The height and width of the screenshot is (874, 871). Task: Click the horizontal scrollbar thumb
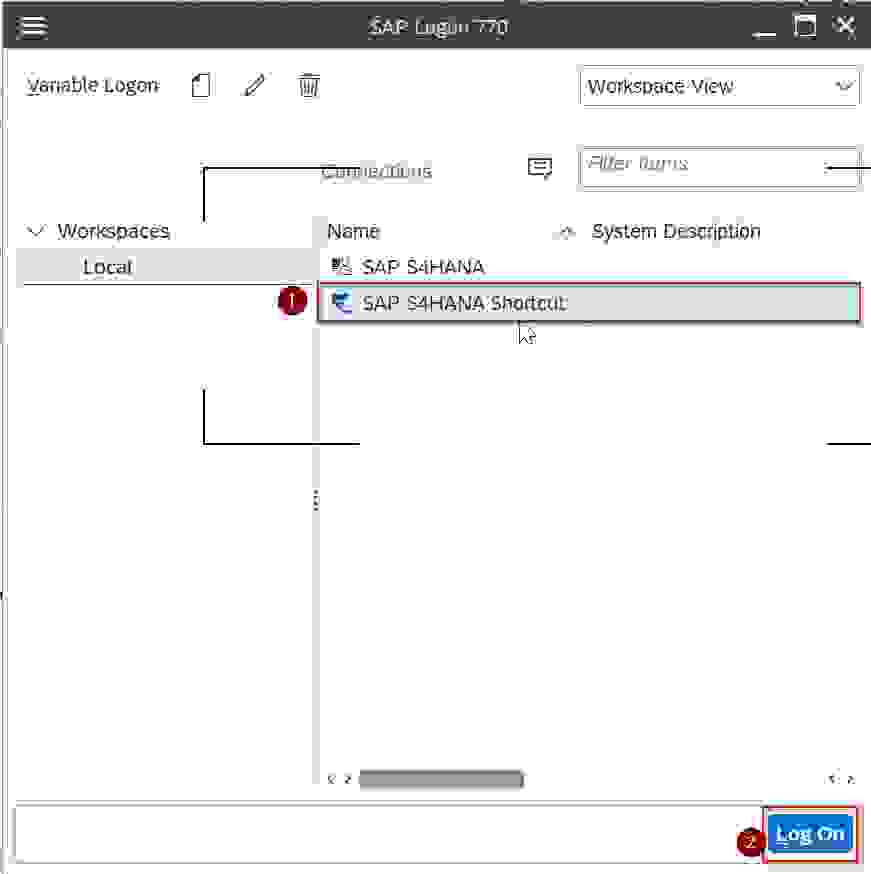tap(440, 779)
